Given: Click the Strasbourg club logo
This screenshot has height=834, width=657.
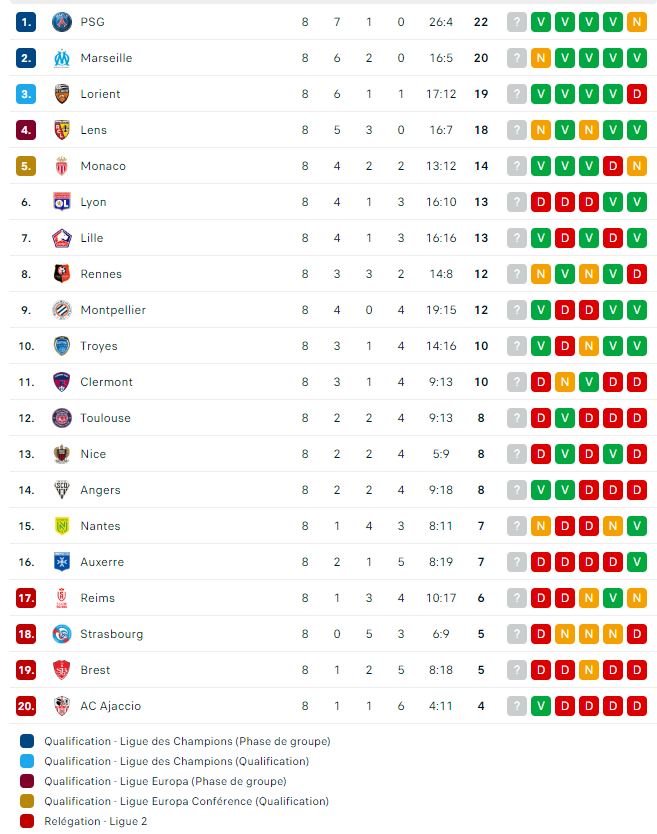Looking at the screenshot, I should click(62, 634).
